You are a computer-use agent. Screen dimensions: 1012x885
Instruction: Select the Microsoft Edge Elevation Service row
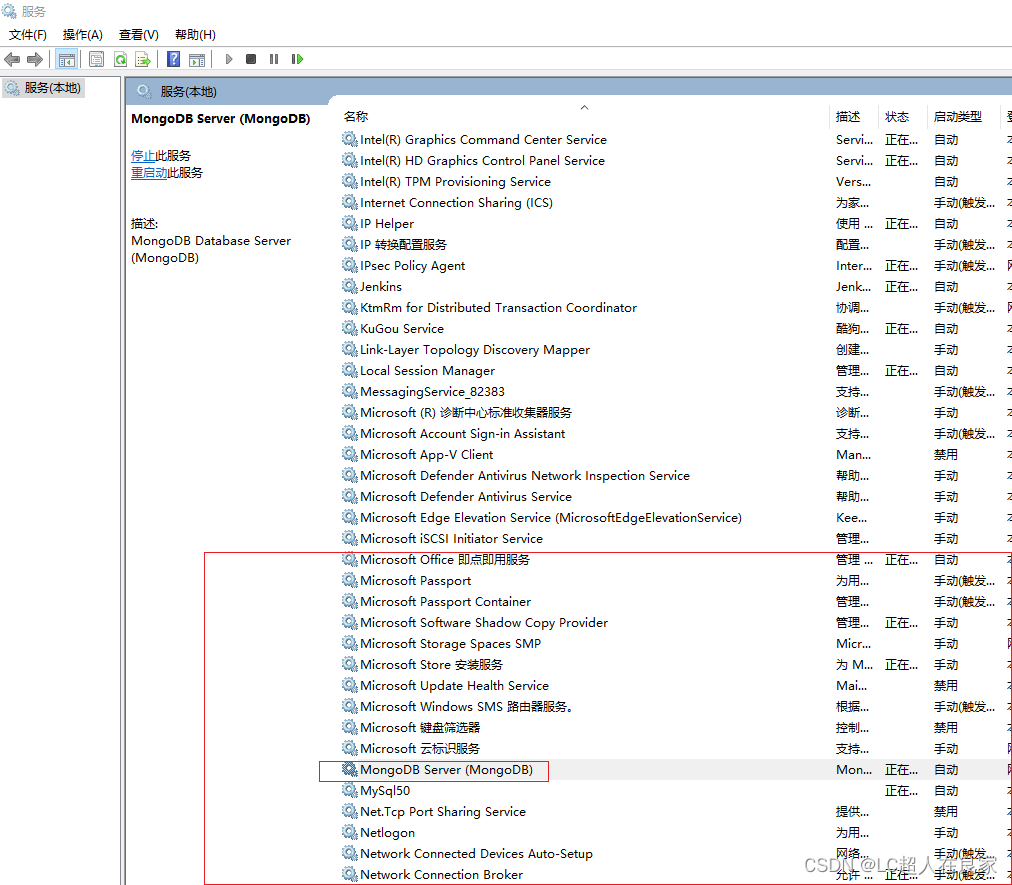point(676,518)
